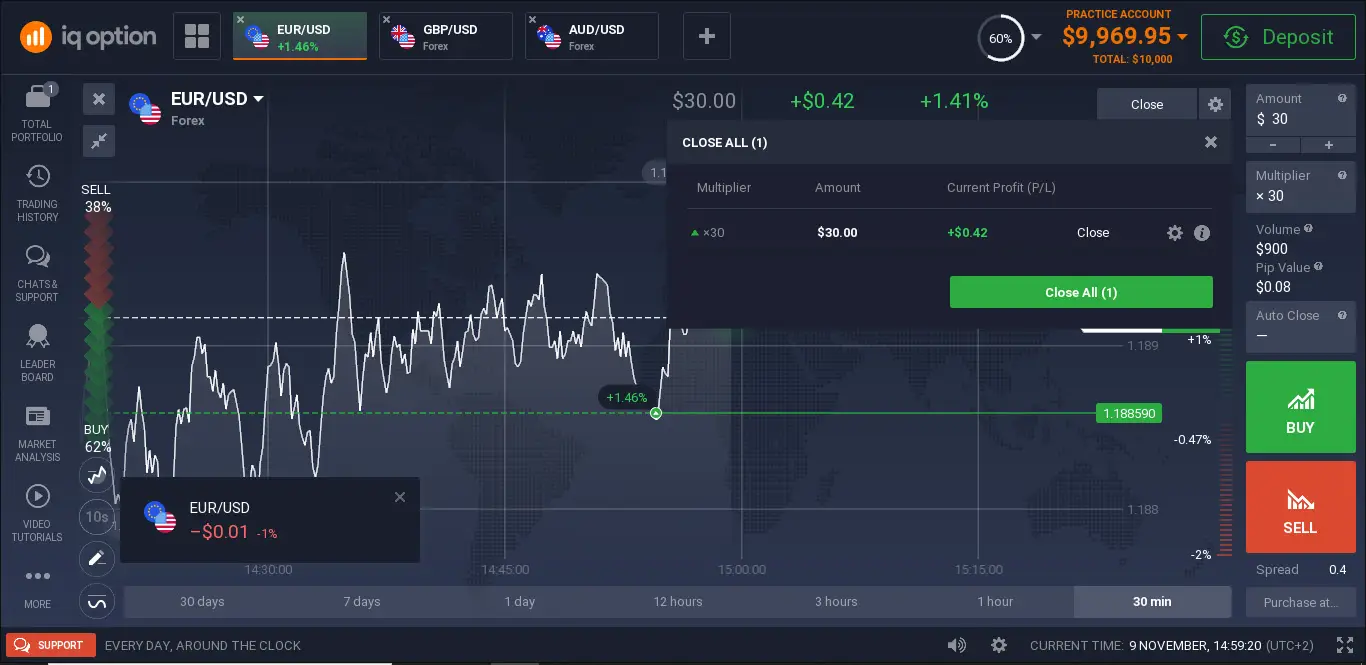This screenshot has width=1366, height=665.
Task: Select the 1 hour timeframe
Action: click(x=995, y=602)
